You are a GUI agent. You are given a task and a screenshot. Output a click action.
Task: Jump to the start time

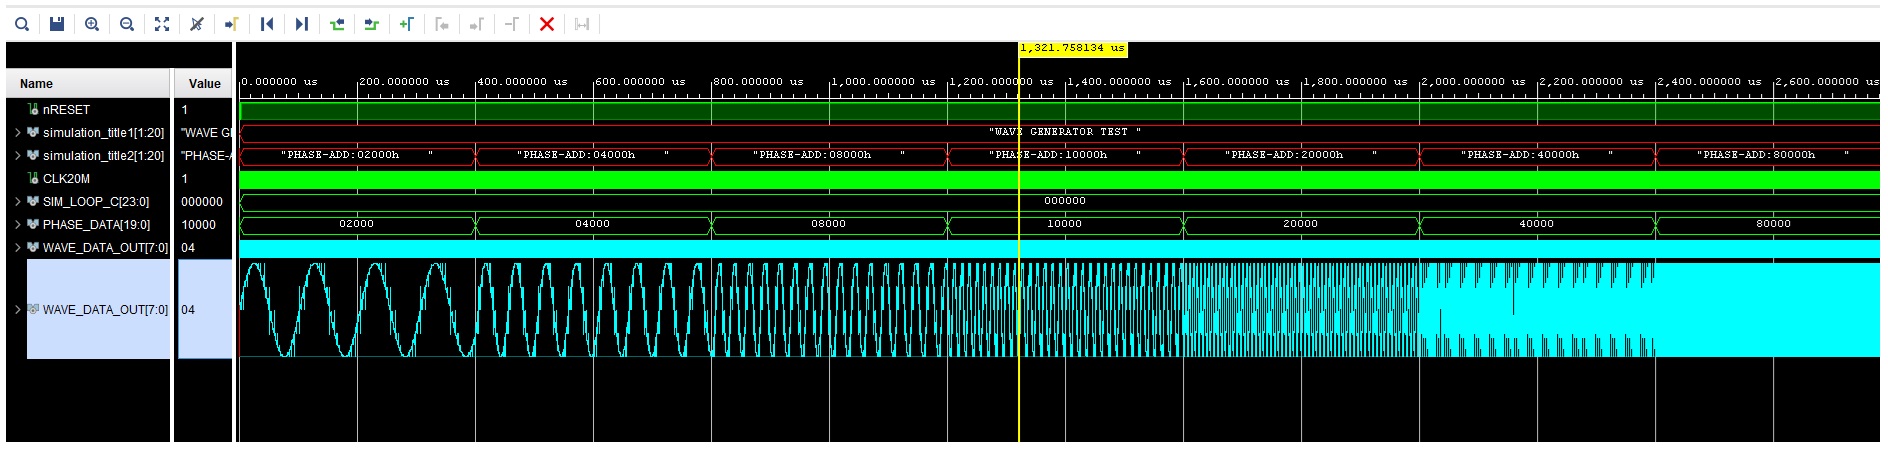[x=267, y=24]
